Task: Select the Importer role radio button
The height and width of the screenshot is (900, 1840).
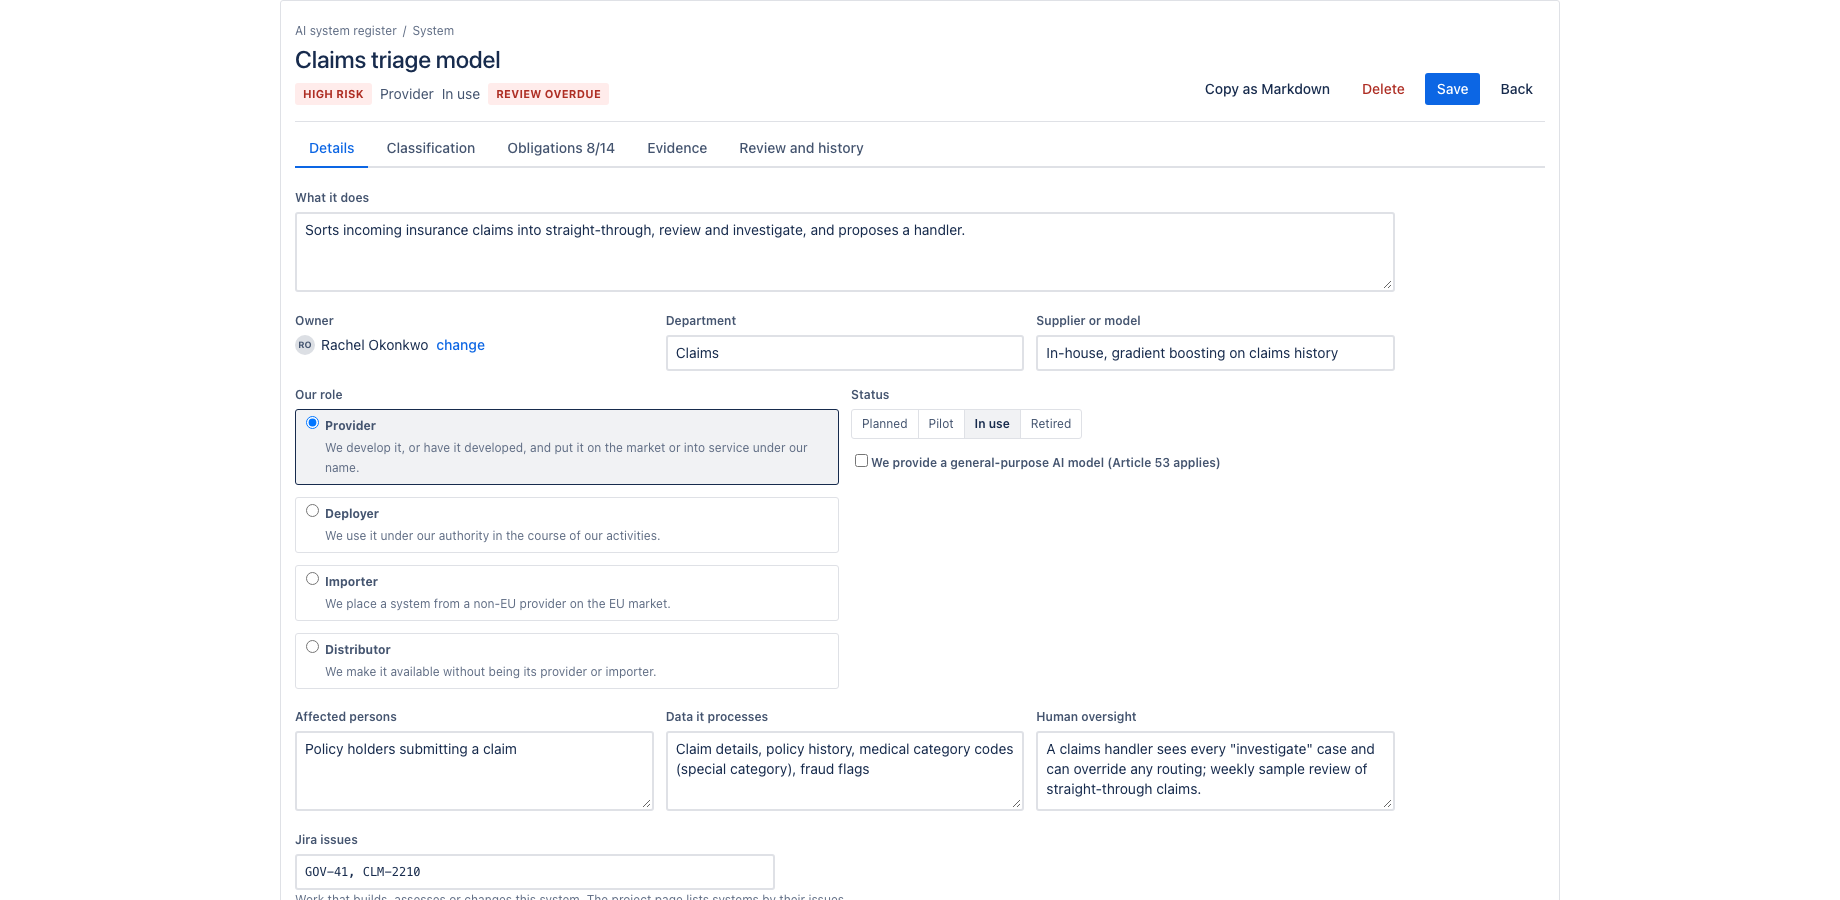Action: (x=313, y=579)
